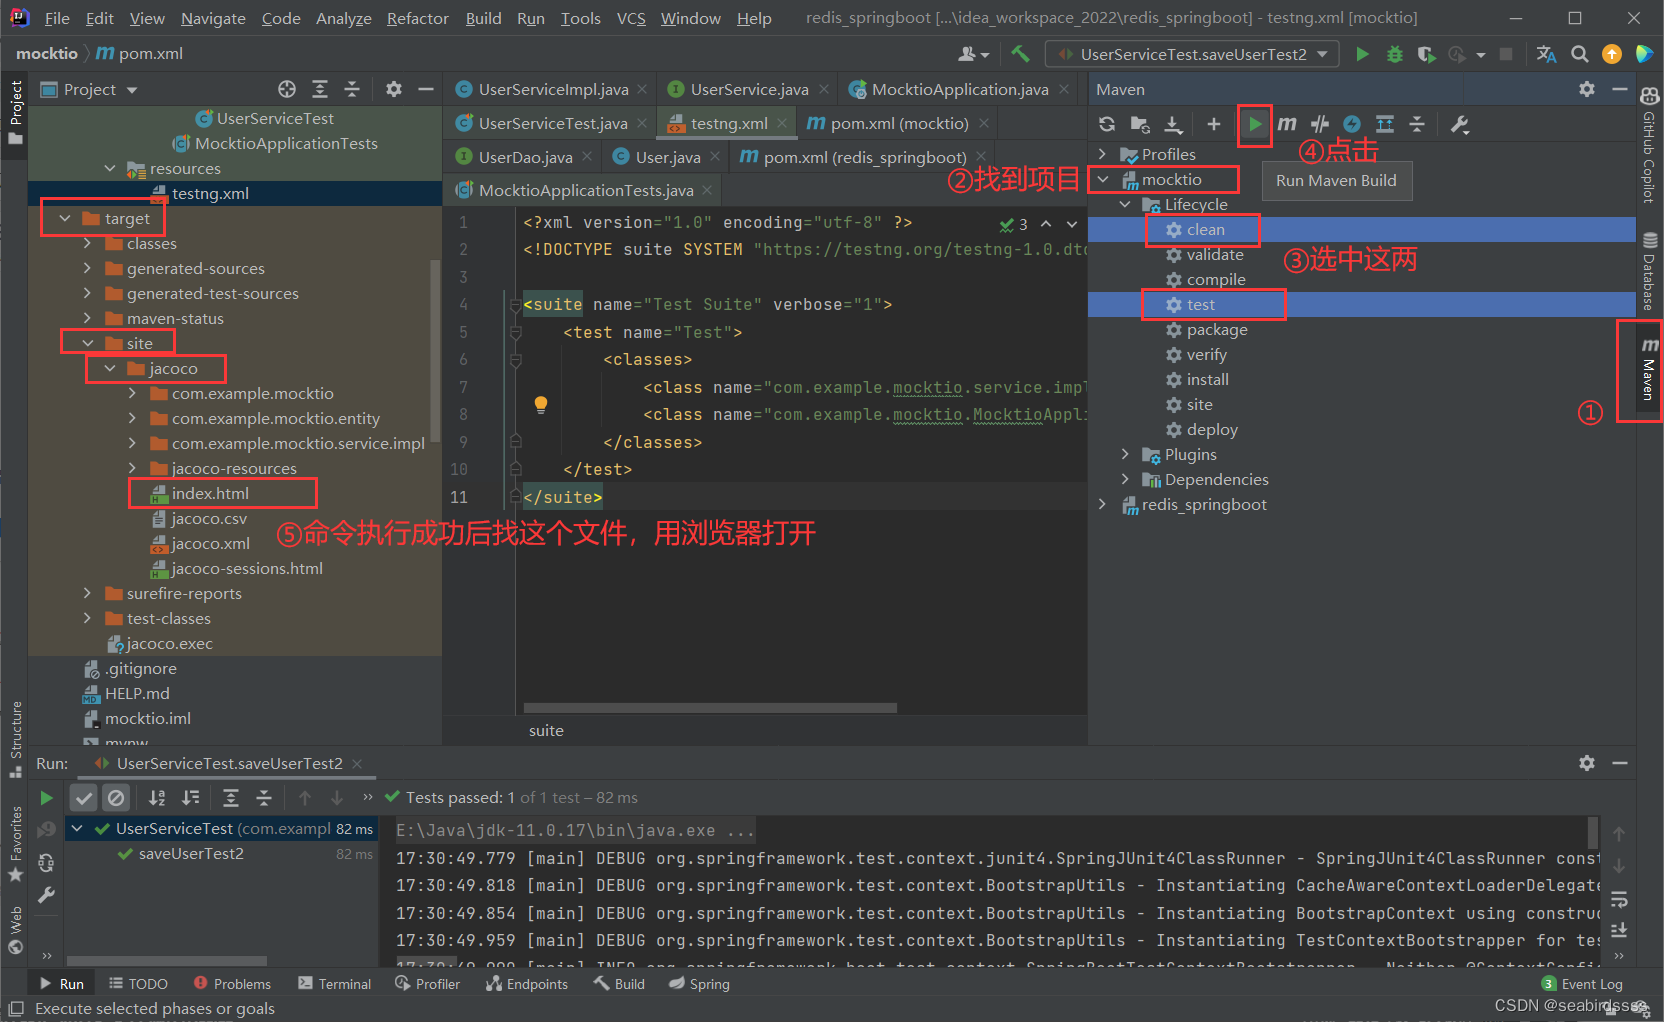
Task: Open Run panel settings gear
Action: pyautogui.click(x=1587, y=763)
